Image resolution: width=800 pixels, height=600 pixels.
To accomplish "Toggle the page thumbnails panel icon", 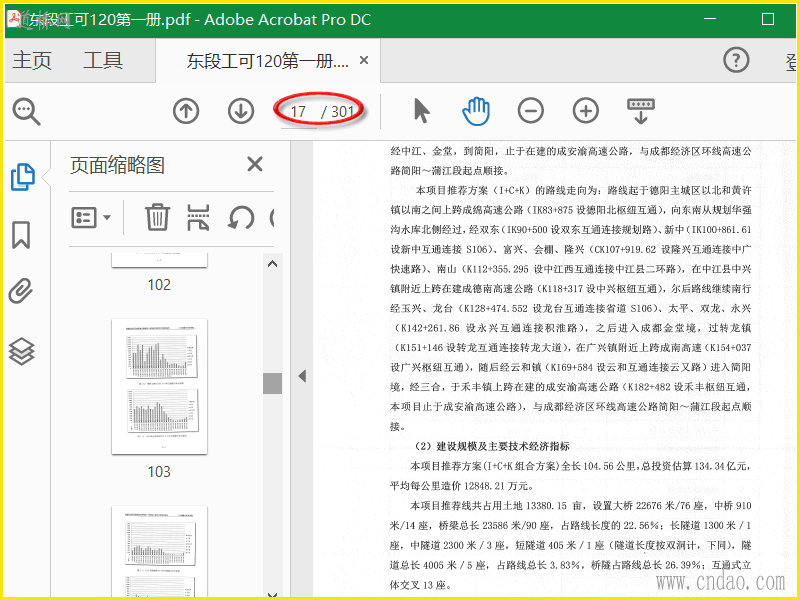I will pyautogui.click(x=22, y=177).
